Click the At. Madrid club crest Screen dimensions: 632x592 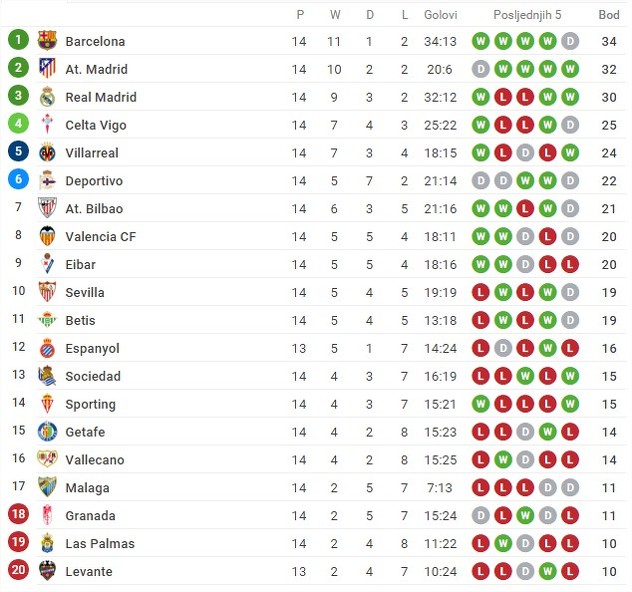coord(47,69)
